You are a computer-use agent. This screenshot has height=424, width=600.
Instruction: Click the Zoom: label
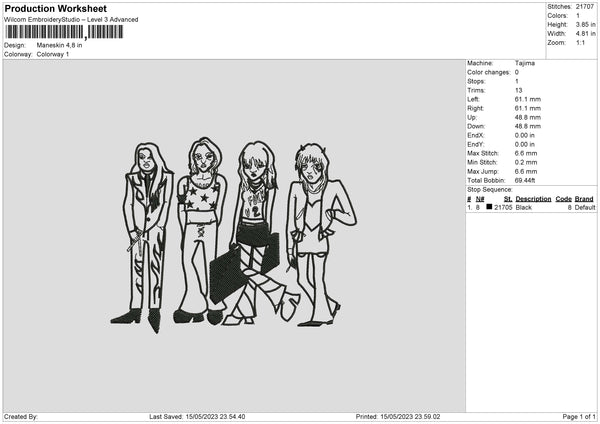557,42
